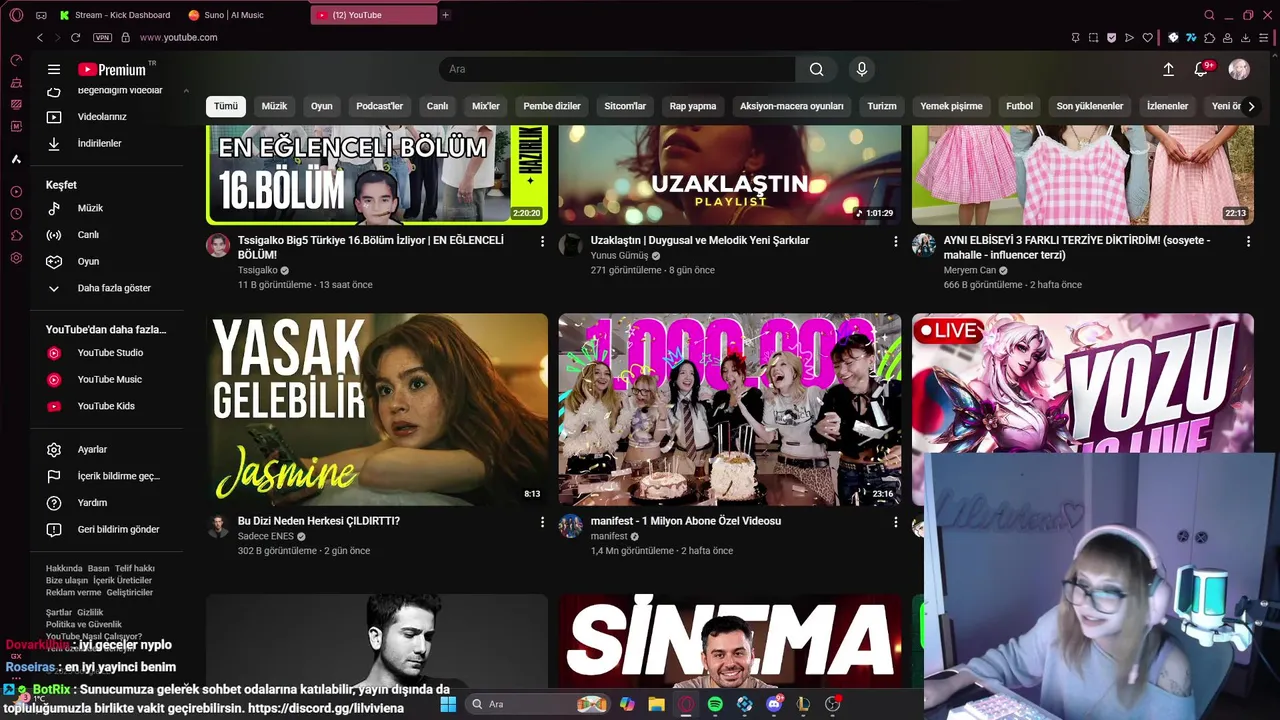Open the notifications bell
Screen dimensions: 1280x720
coord(1202,69)
